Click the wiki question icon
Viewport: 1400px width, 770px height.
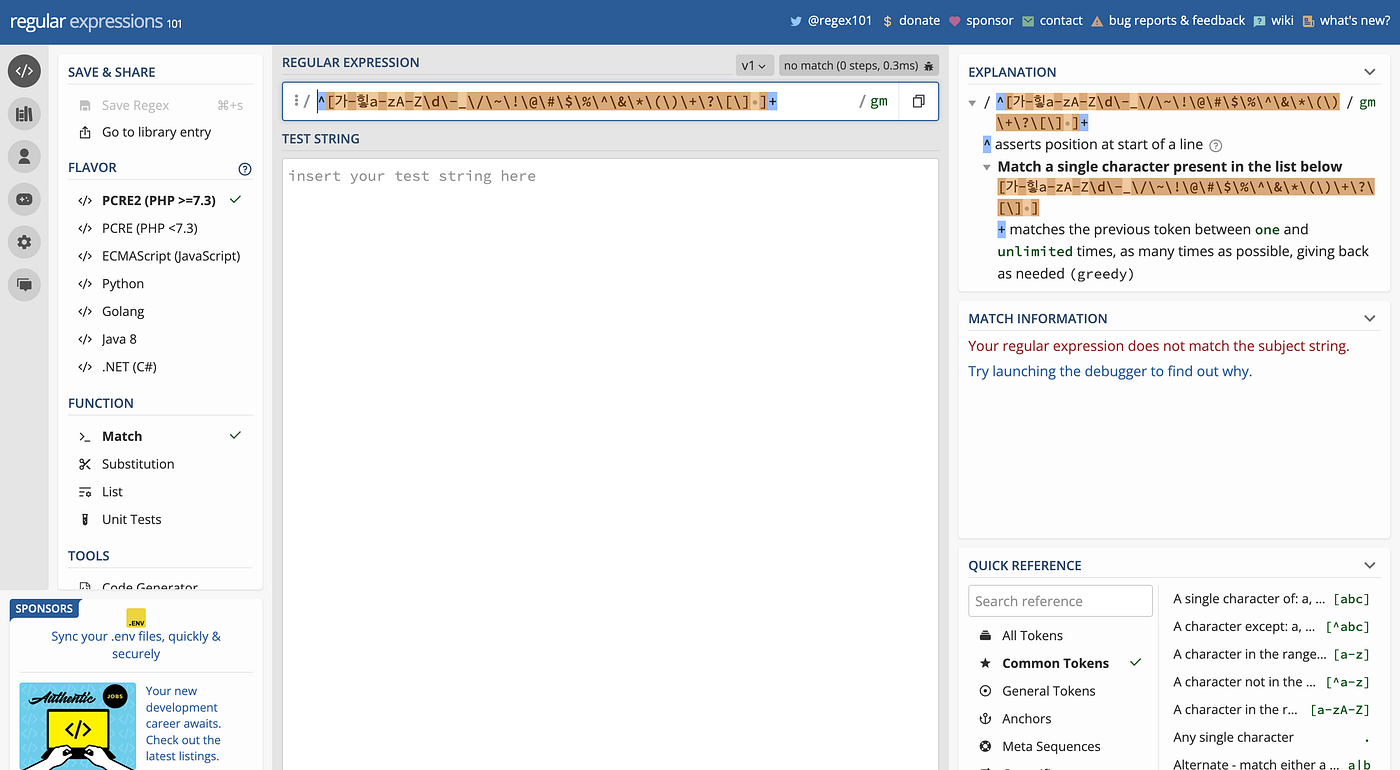1259,21
